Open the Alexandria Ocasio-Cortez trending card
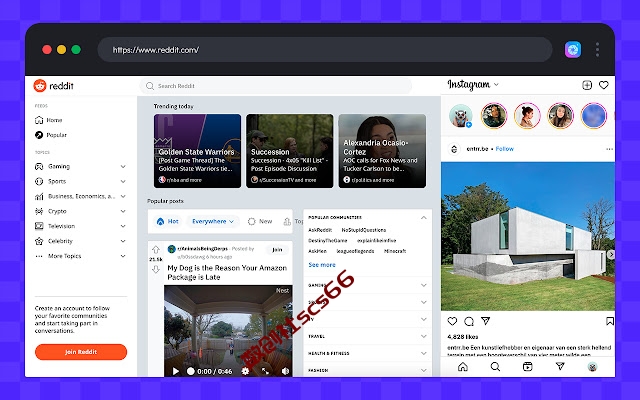This screenshot has width=640, height=400. (382, 151)
